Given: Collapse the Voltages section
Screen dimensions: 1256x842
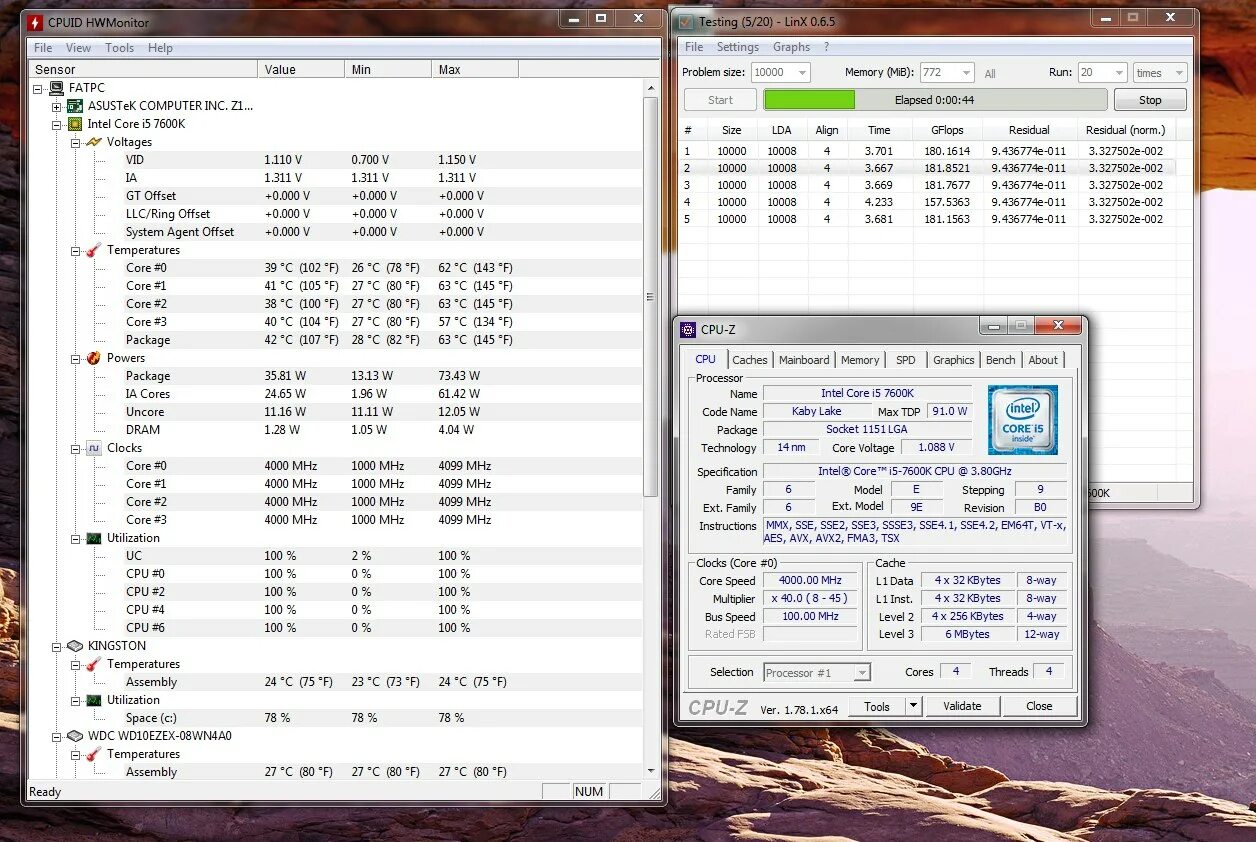Looking at the screenshot, I should click(74, 142).
